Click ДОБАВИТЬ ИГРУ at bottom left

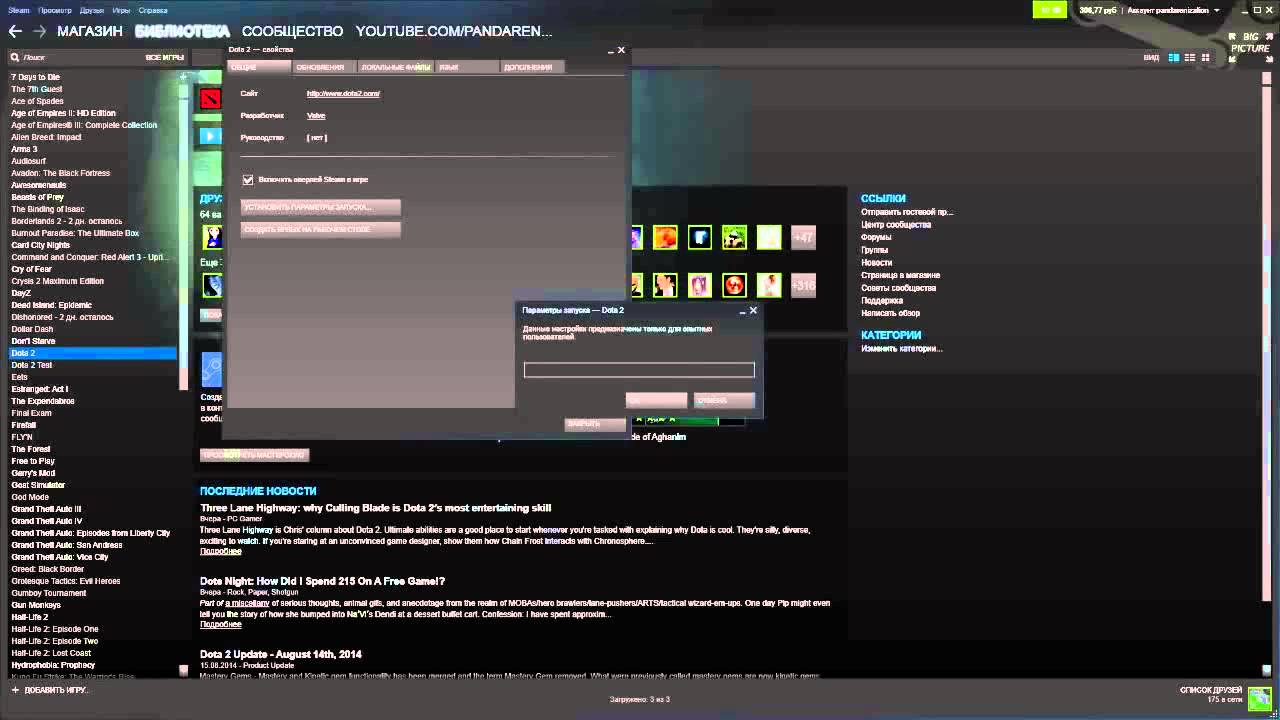click(x=56, y=690)
